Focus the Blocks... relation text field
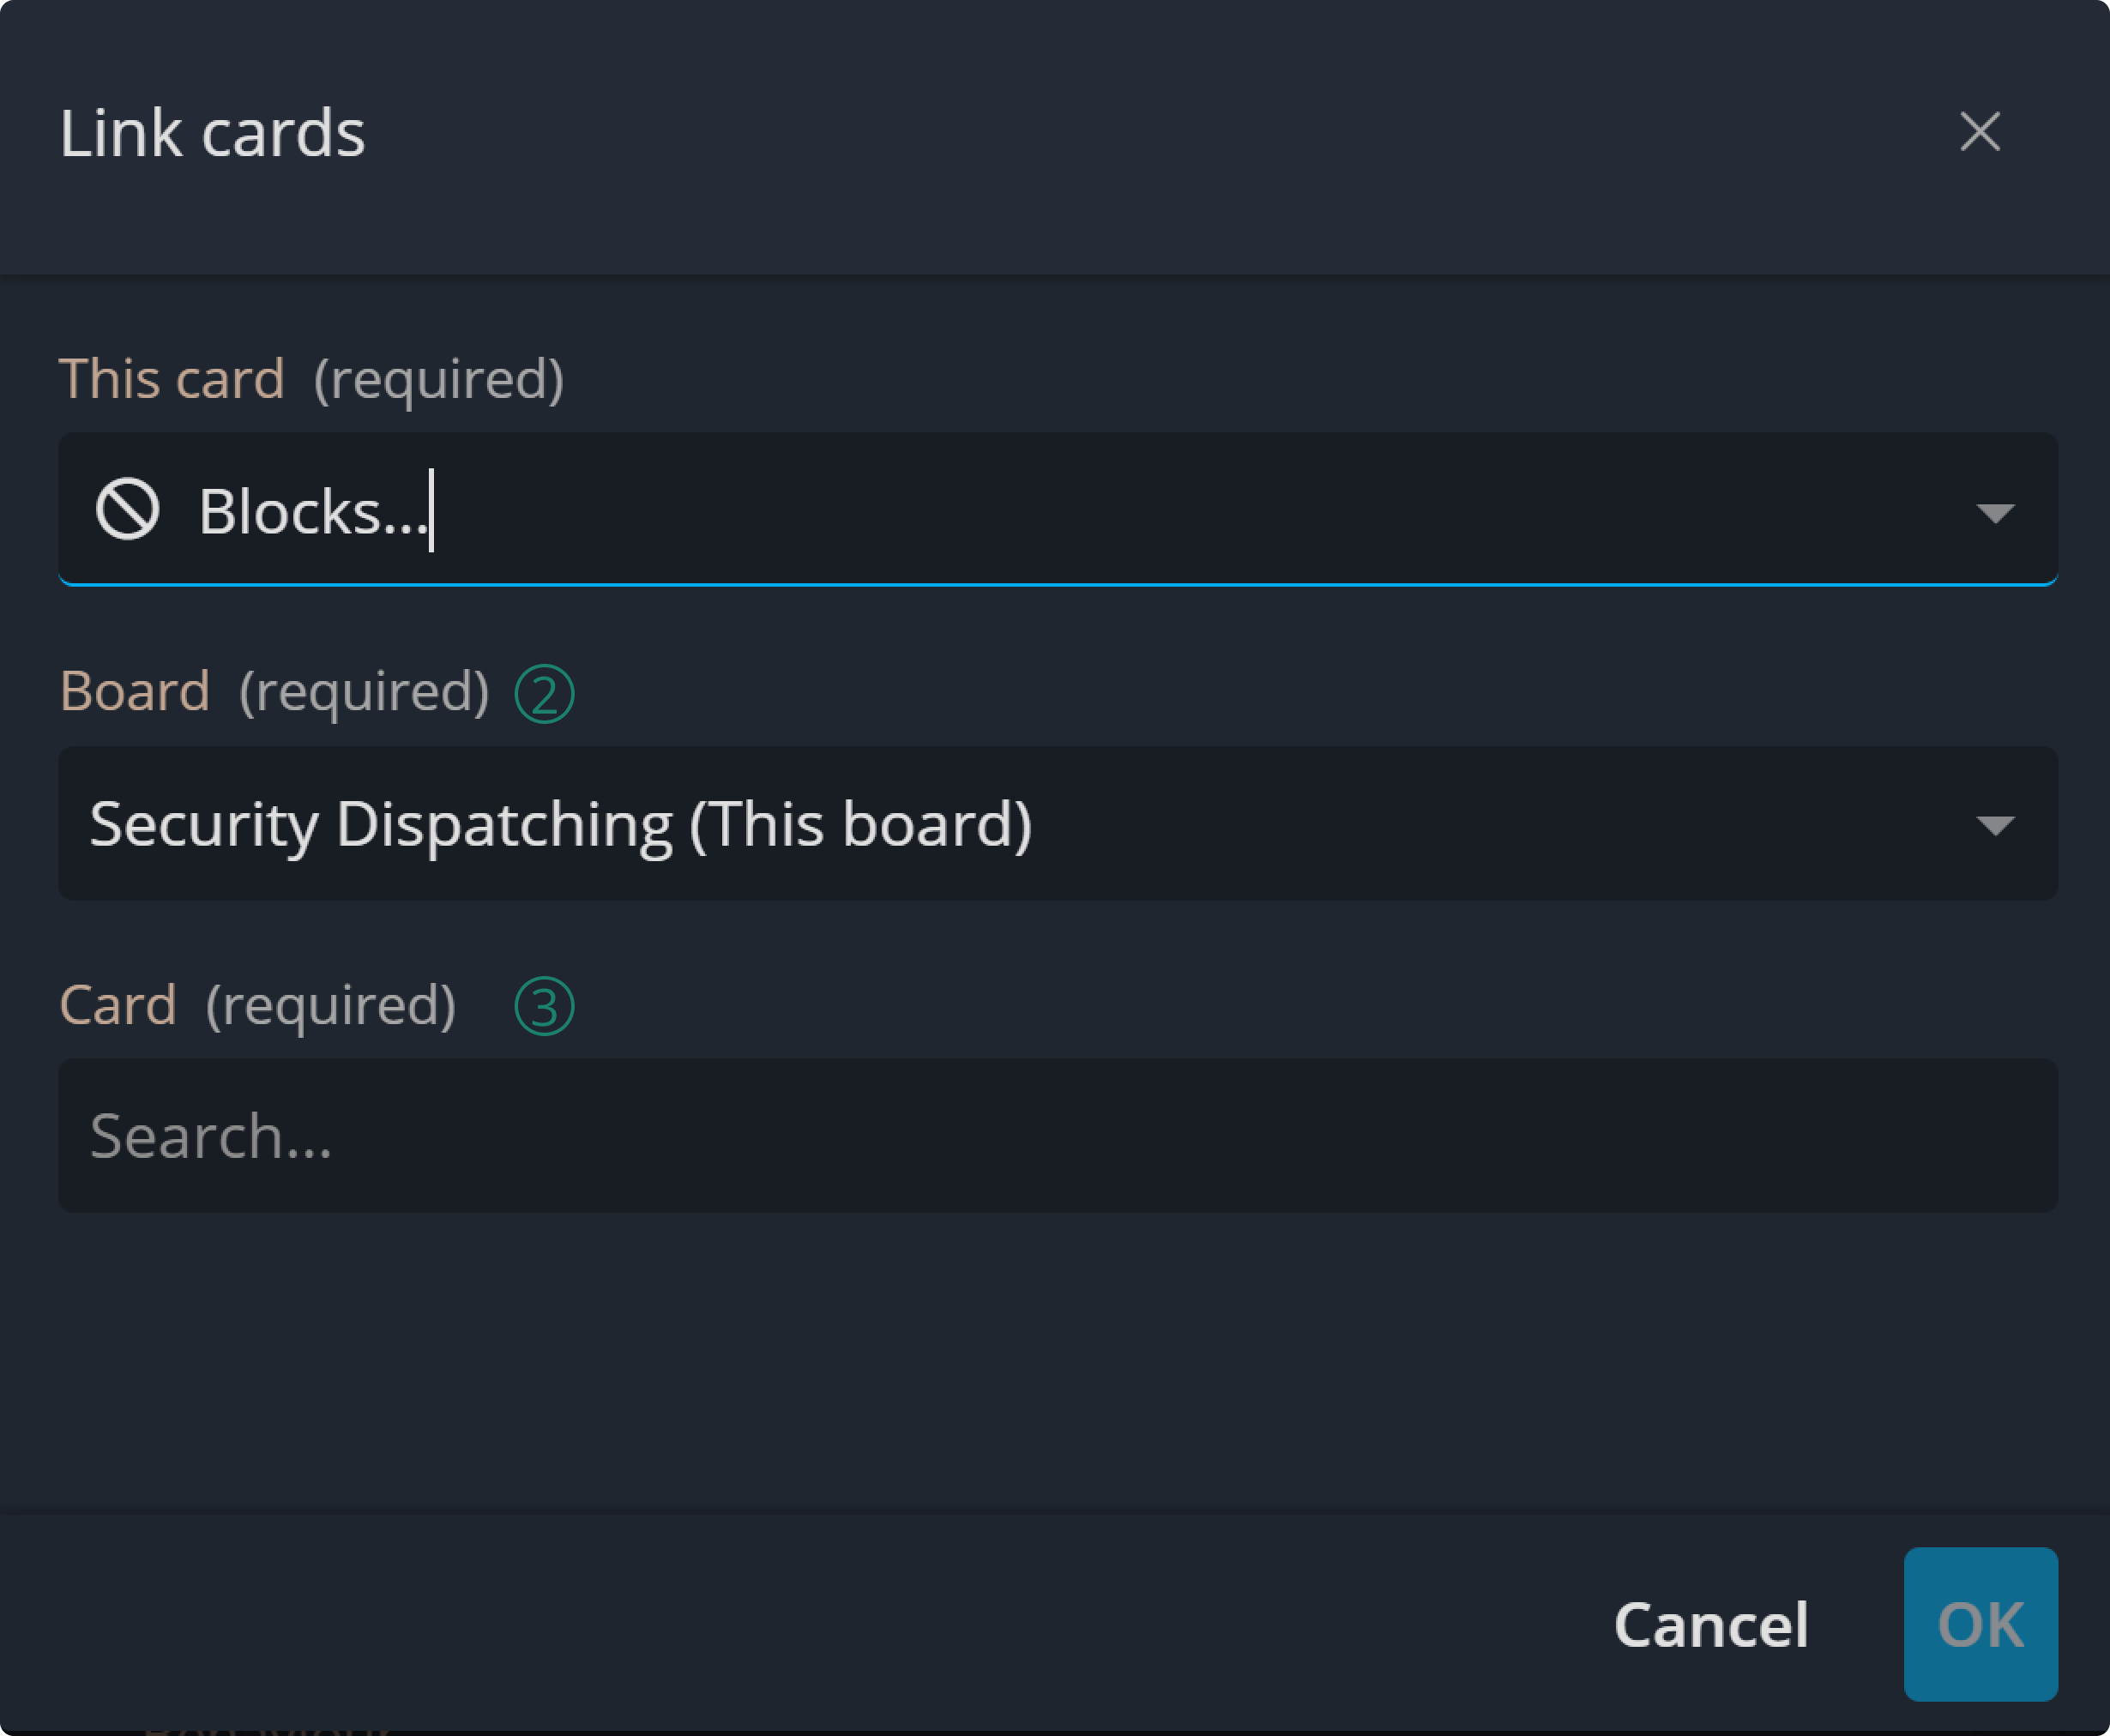 pos(1000,511)
